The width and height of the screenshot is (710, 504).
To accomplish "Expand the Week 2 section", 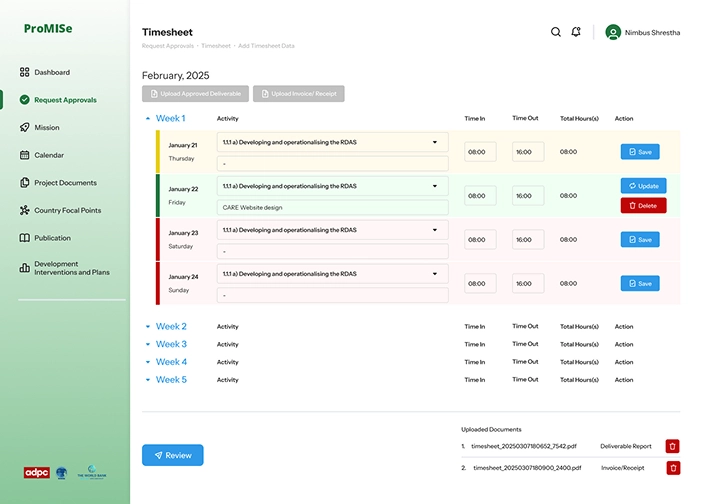I will (x=148, y=327).
